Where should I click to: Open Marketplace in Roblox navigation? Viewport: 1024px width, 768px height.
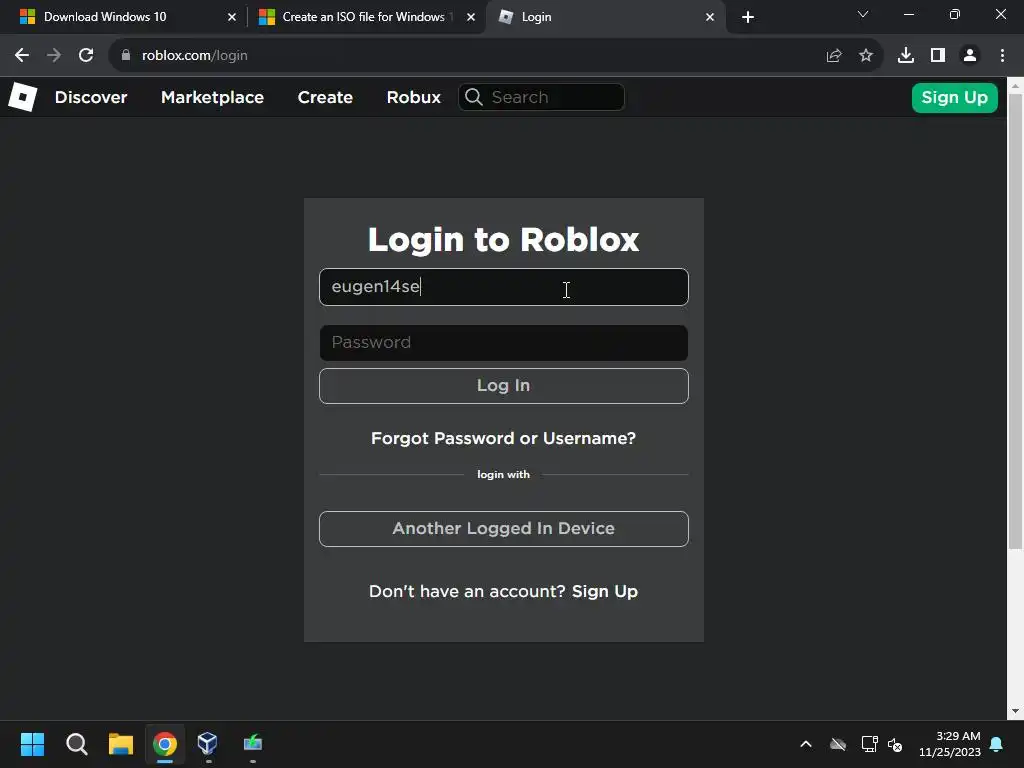click(212, 97)
